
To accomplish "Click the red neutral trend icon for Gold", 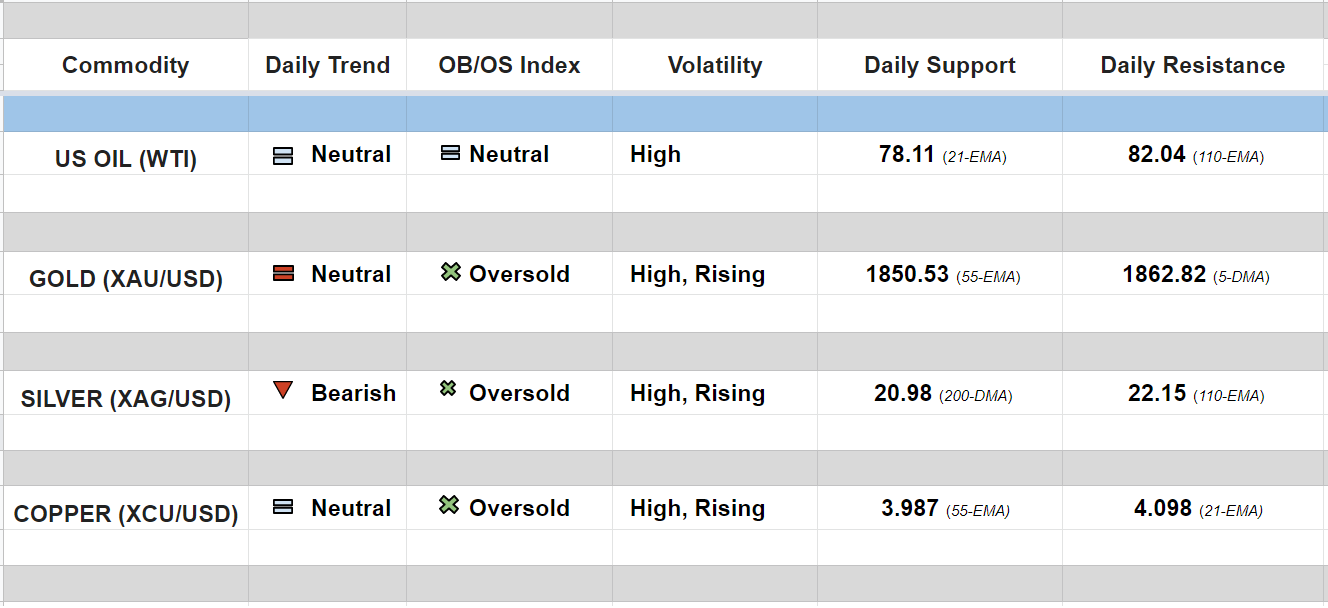I will (x=283, y=273).
